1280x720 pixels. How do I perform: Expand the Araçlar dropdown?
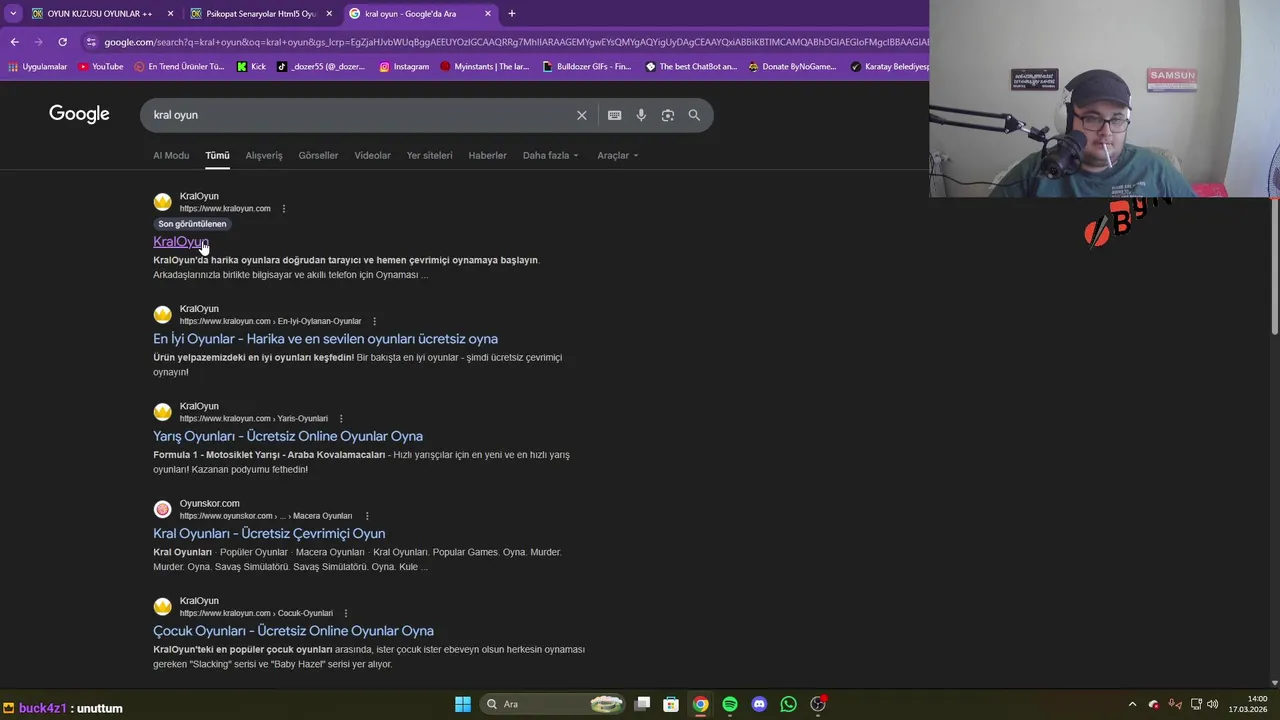(x=617, y=155)
